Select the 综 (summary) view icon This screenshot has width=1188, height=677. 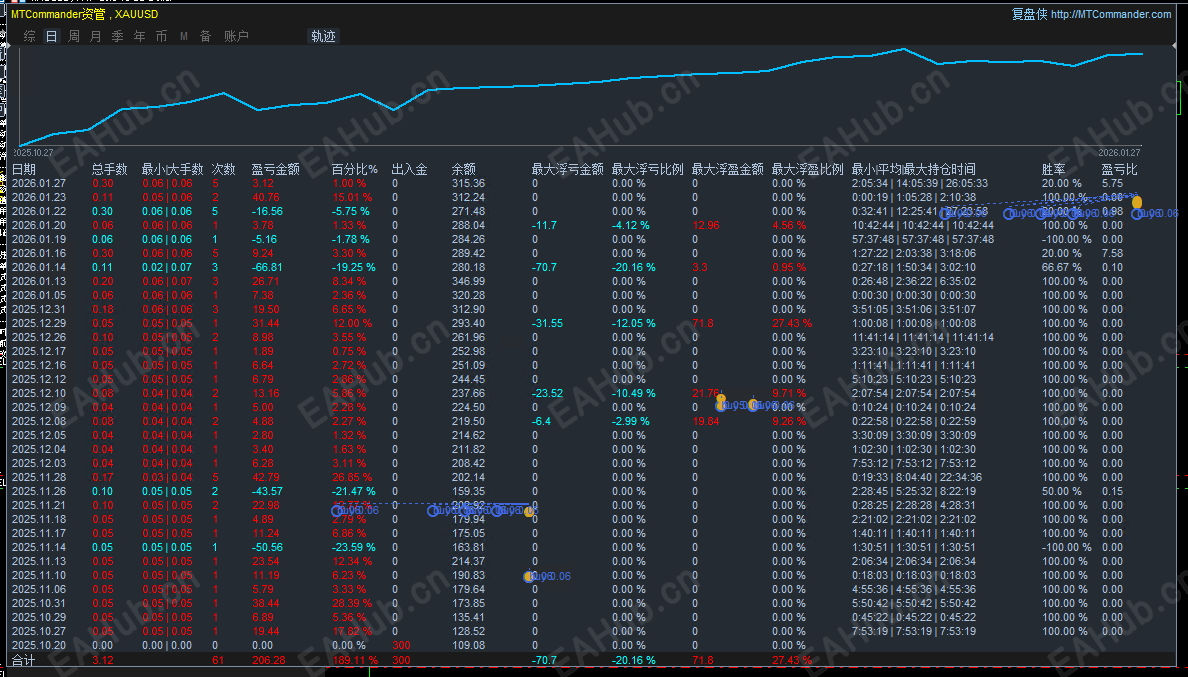pos(28,35)
